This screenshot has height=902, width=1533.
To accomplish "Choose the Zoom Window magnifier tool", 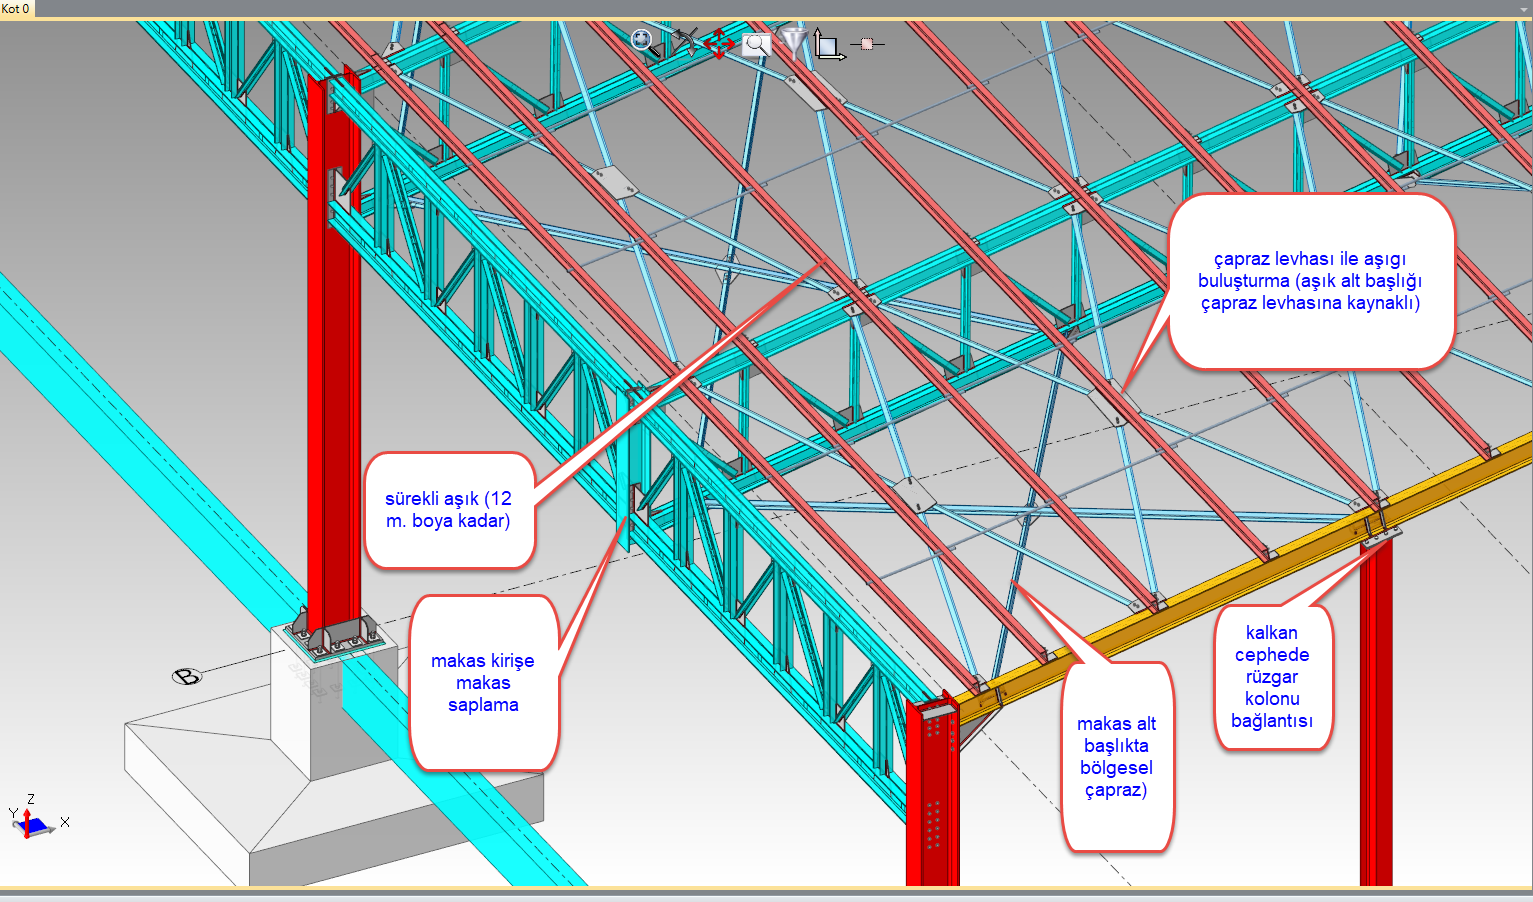I will [756, 44].
